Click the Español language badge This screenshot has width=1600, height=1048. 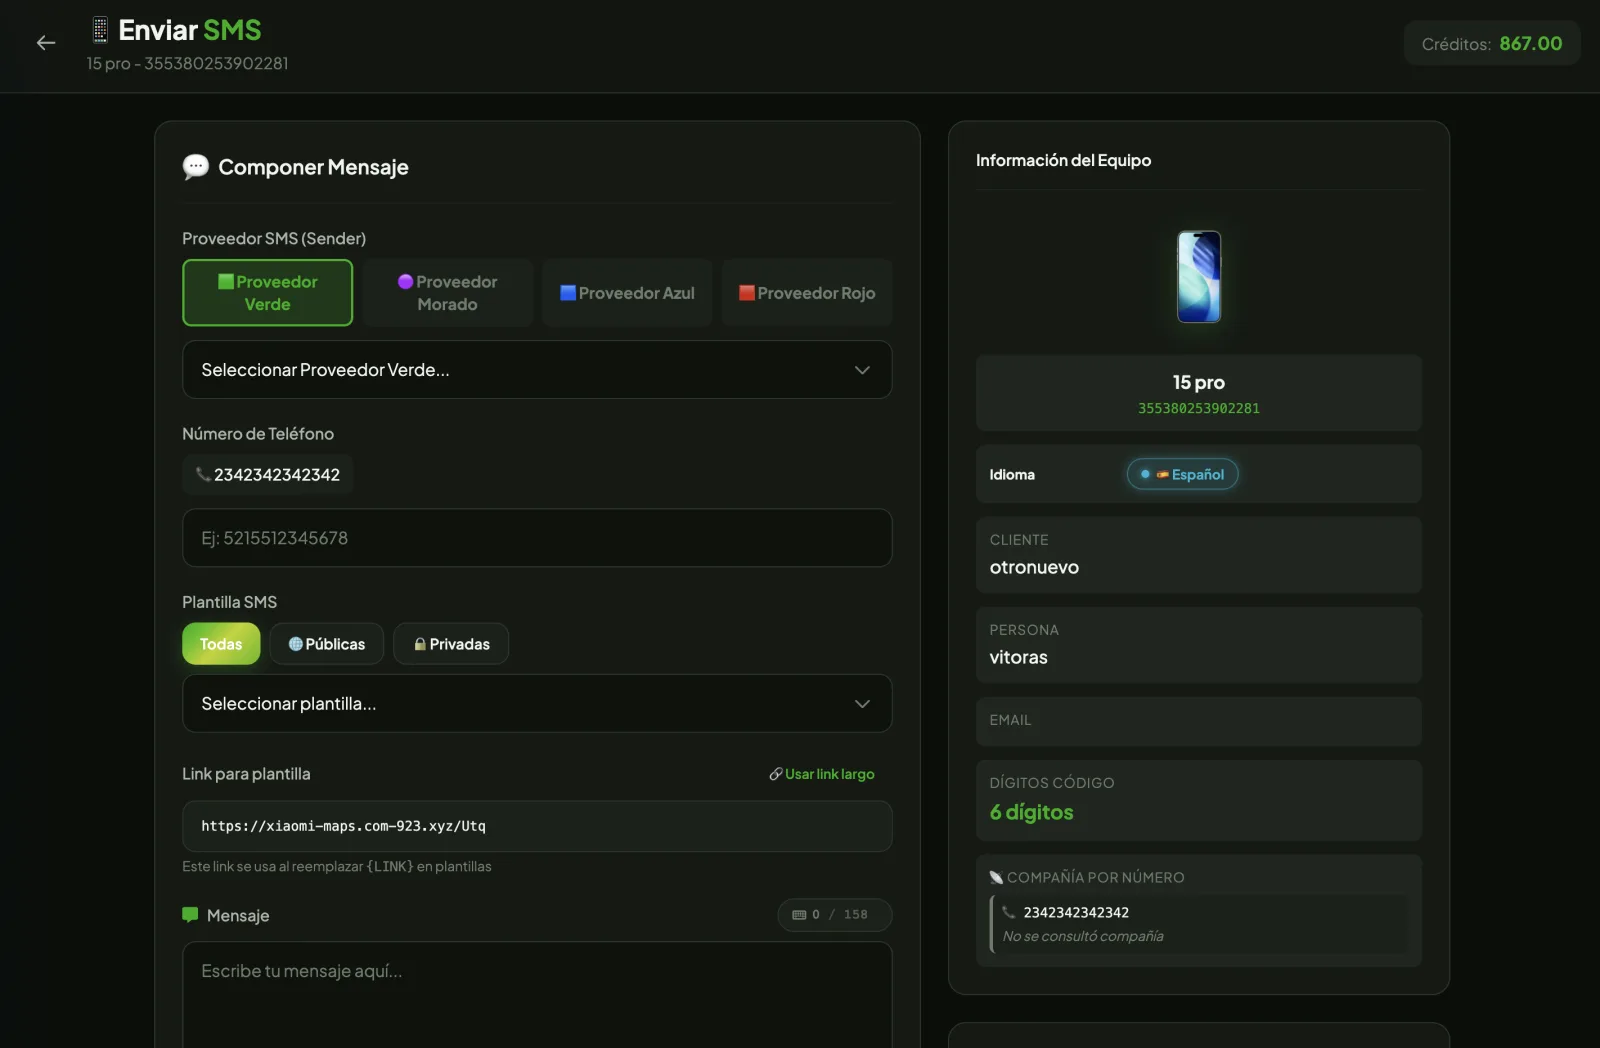coord(1183,475)
